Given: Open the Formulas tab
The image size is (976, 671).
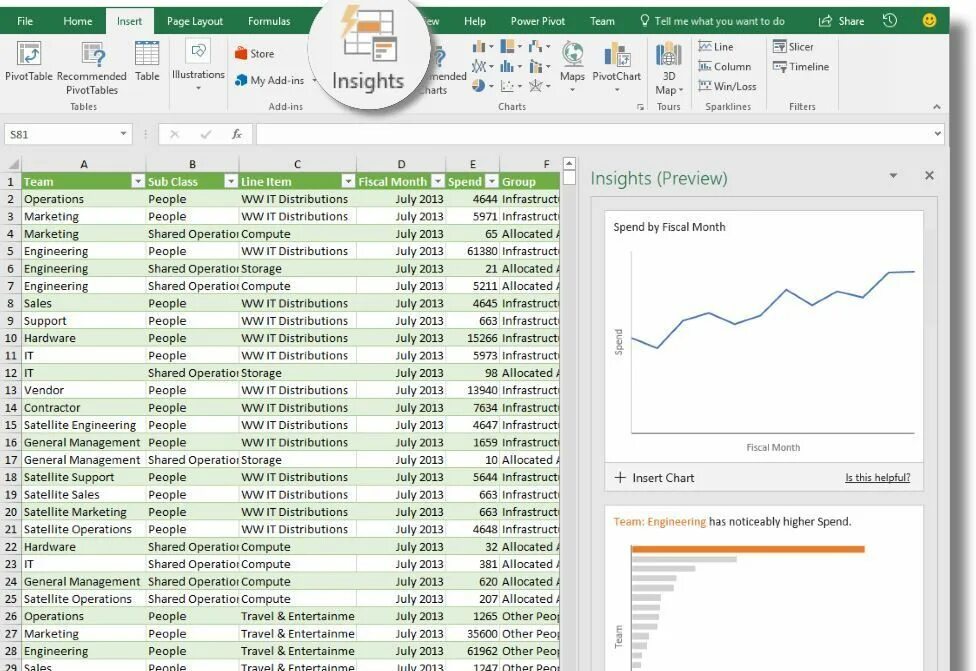Looking at the screenshot, I should (x=269, y=21).
